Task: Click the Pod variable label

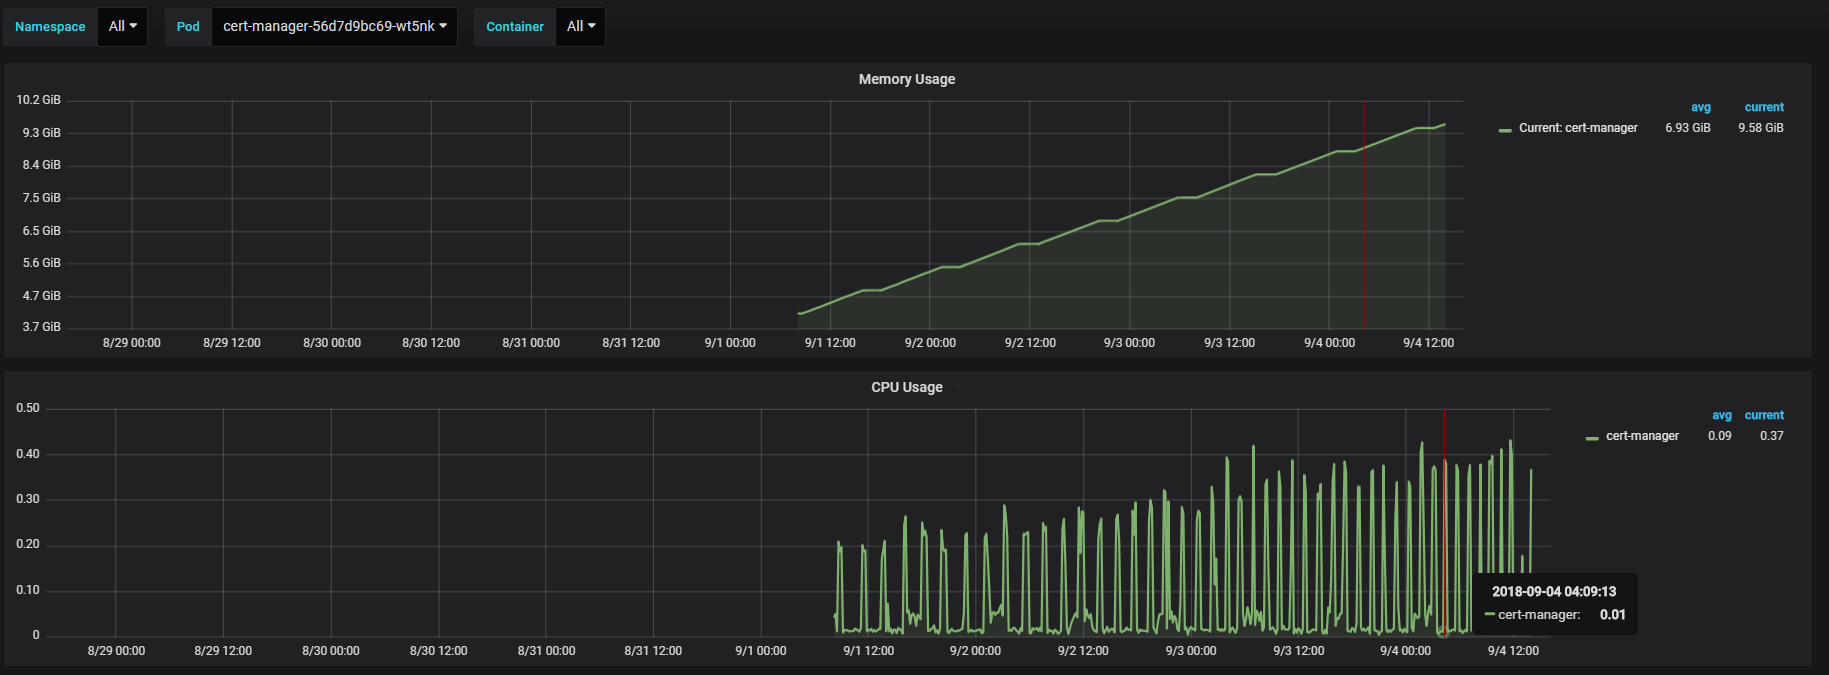Action: click(x=188, y=27)
